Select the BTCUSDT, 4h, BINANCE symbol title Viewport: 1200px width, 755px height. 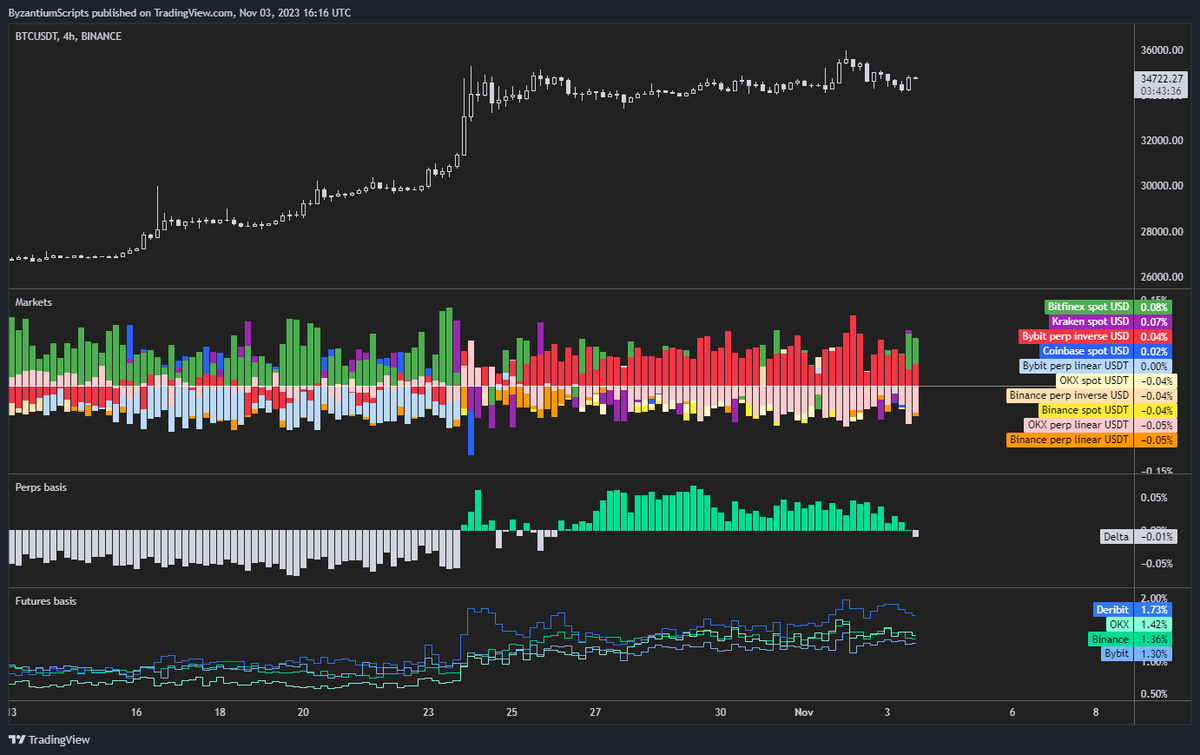[x=70, y=35]
